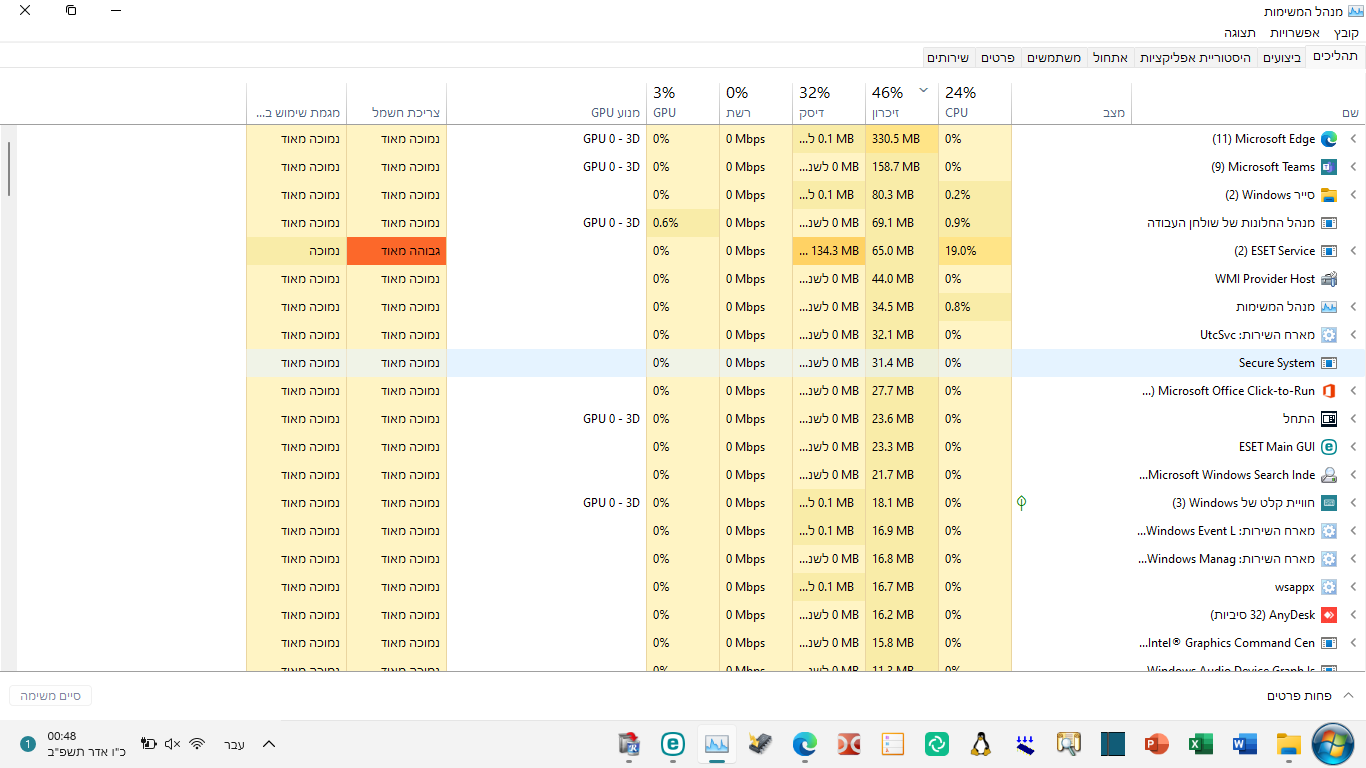
Task: Expand the Windows Event Log service host
Action: pos(1353,531)
